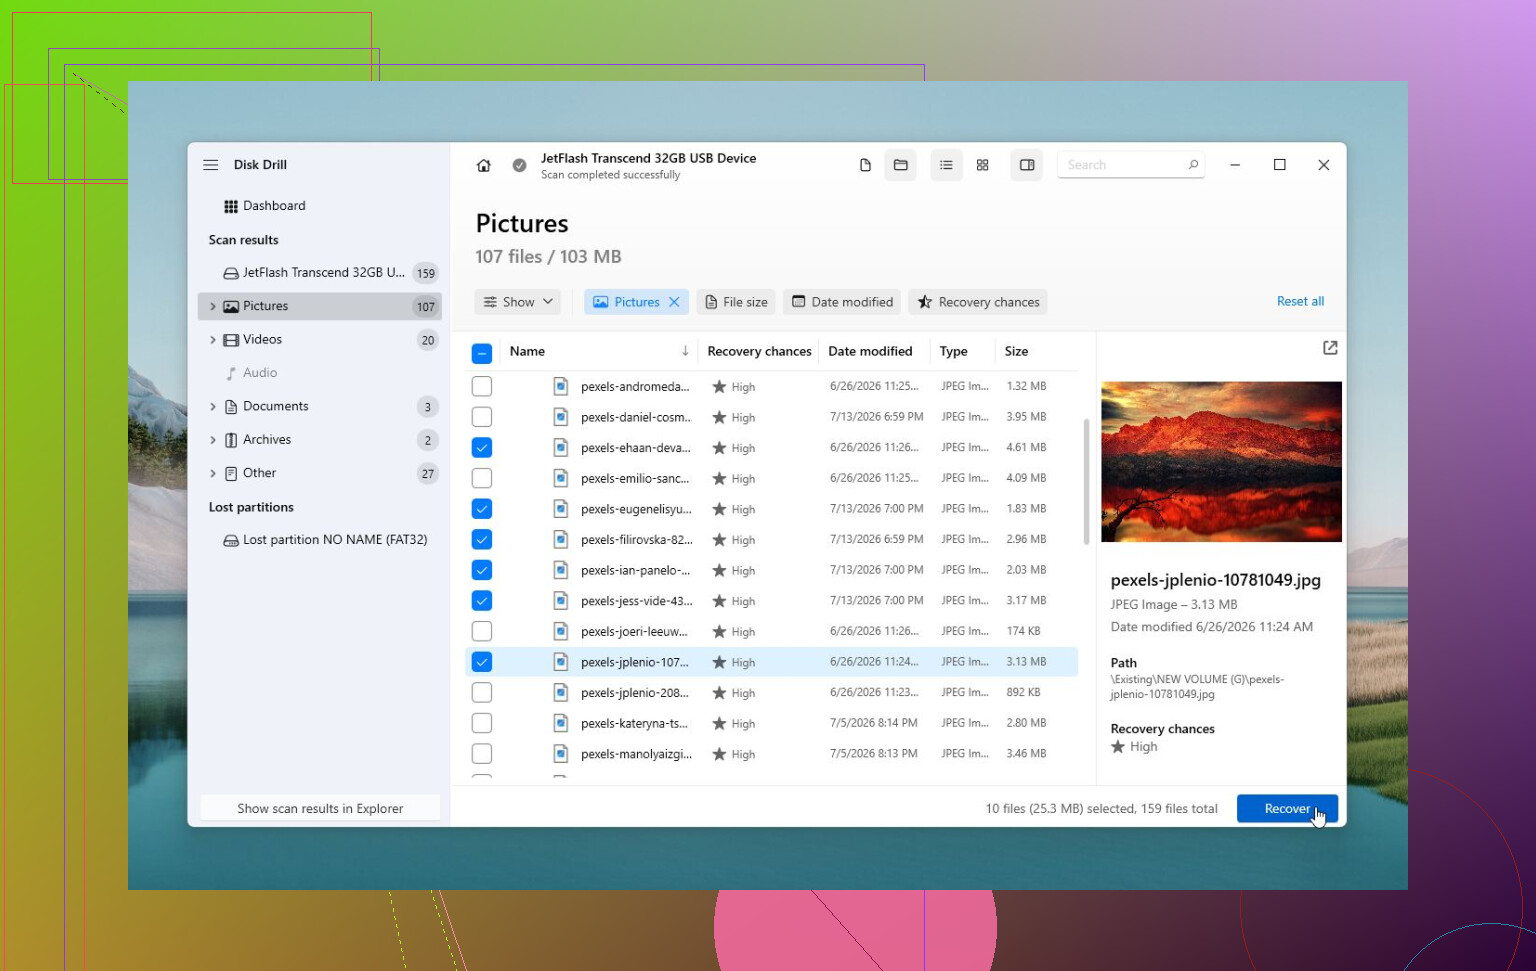The image size is (1536, 971).
Task: Select the pexels-ian-panelo file name
Action: click(635, 570)
